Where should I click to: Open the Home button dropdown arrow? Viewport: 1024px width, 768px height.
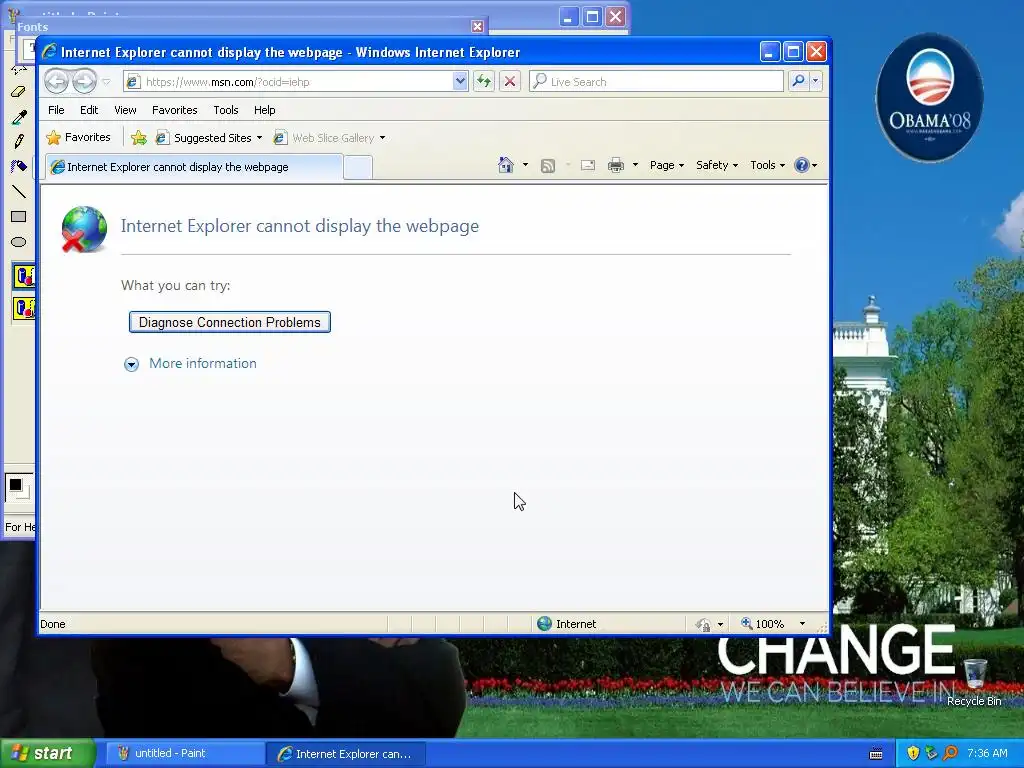(x=525, y=165)
